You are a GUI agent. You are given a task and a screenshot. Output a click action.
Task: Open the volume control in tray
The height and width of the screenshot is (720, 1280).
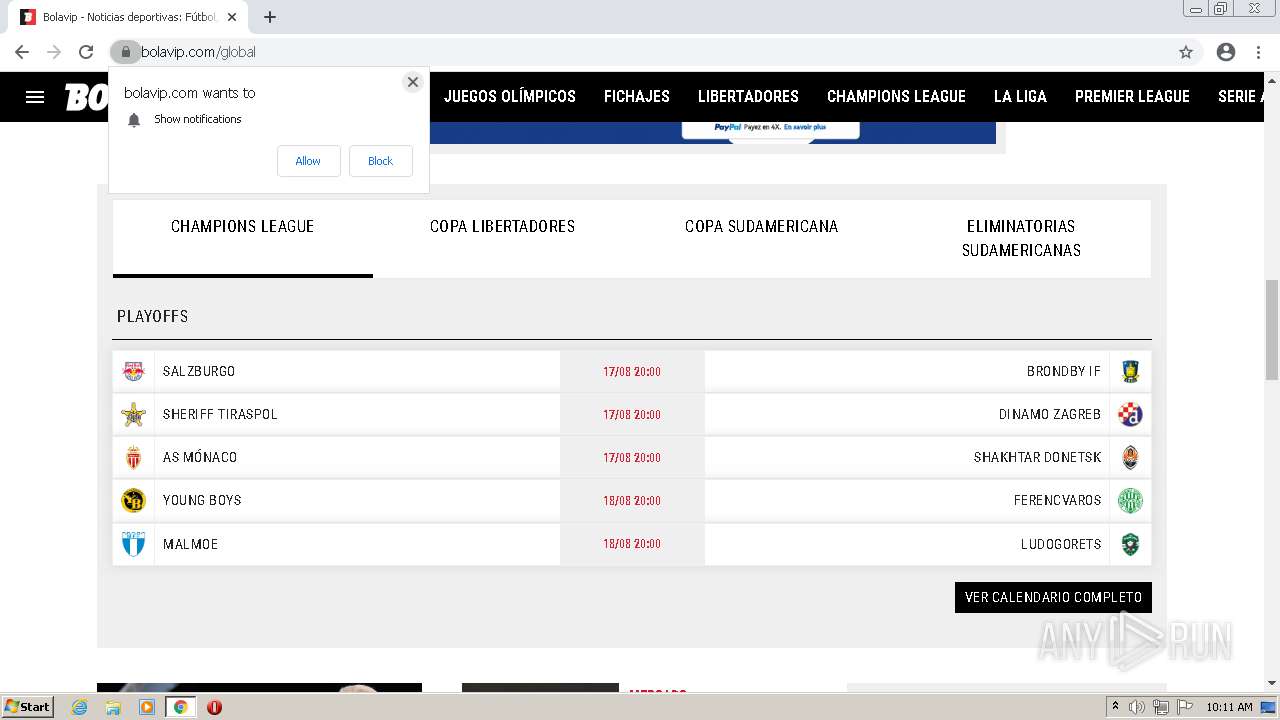click(x=1137, y=707)
